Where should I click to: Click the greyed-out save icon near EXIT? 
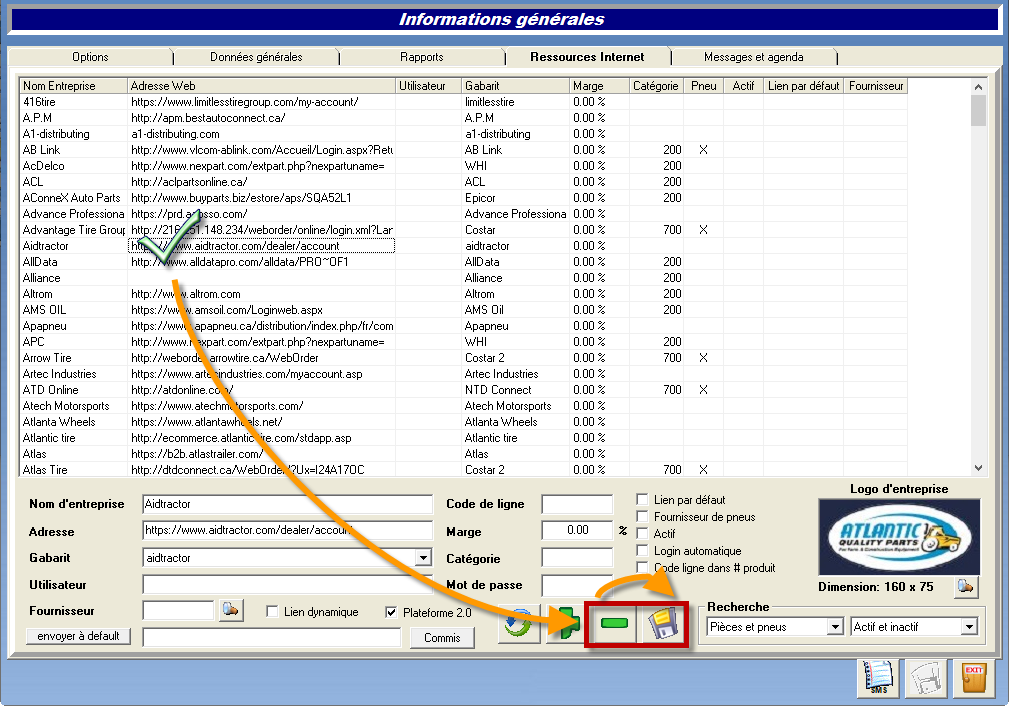(x=926, y=678)
